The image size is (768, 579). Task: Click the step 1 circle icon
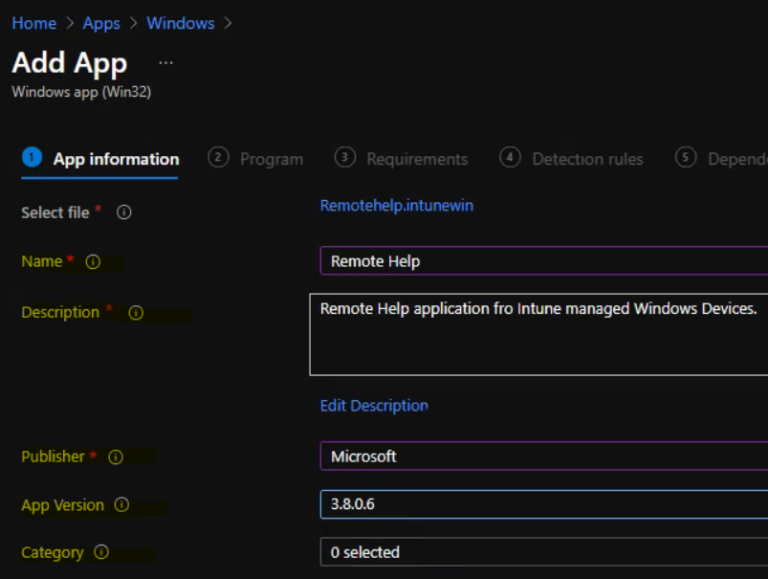click(x=32, y=158)
